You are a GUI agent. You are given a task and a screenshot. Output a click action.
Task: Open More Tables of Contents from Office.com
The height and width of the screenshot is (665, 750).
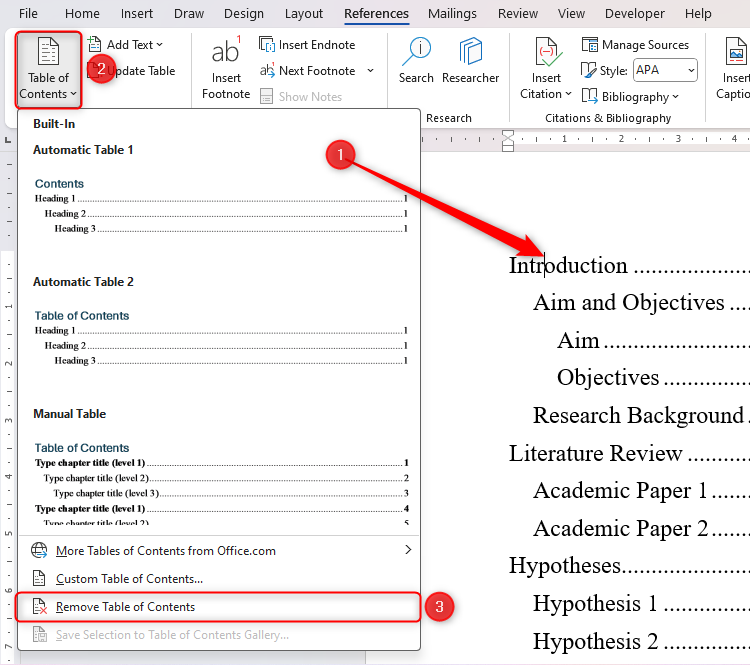tap(220, 551)
